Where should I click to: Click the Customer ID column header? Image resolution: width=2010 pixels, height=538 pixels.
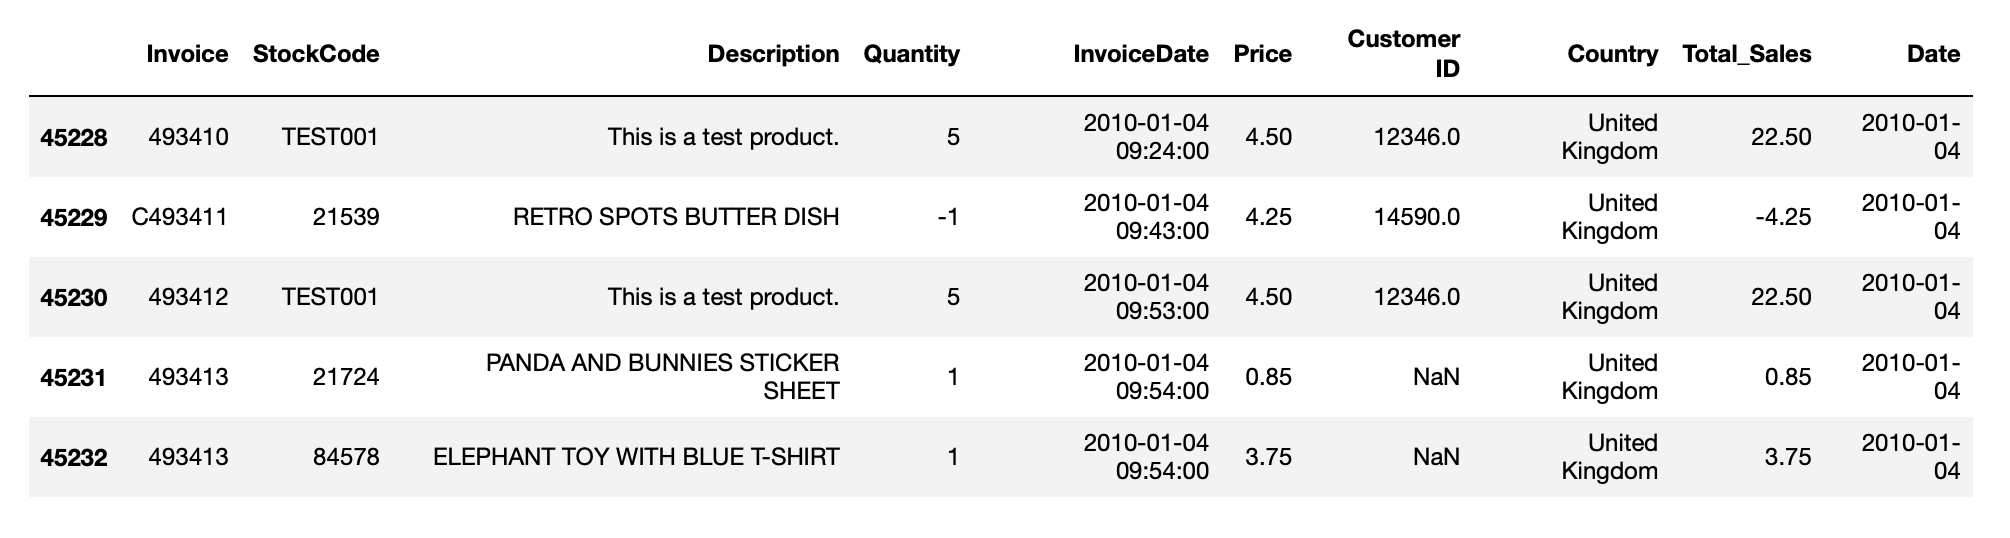pyautogui.click(x=1403, y=54)
